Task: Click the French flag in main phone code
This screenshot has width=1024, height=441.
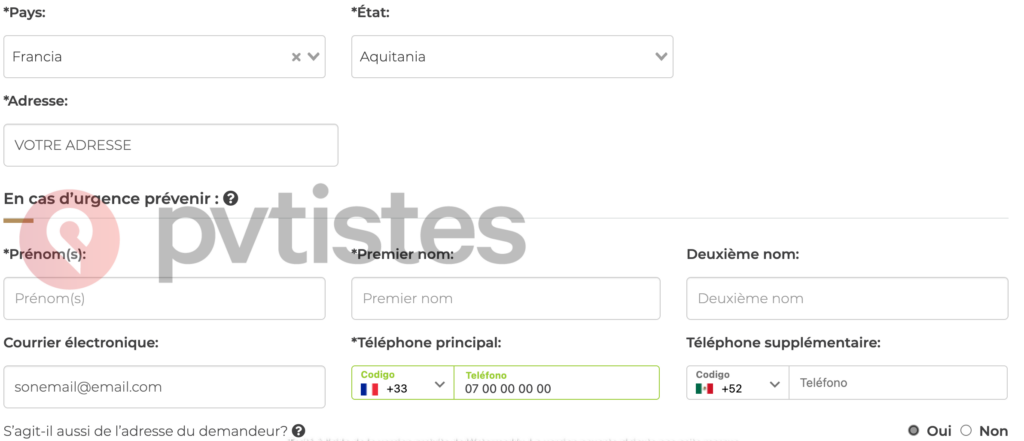Action: (369, 389)
